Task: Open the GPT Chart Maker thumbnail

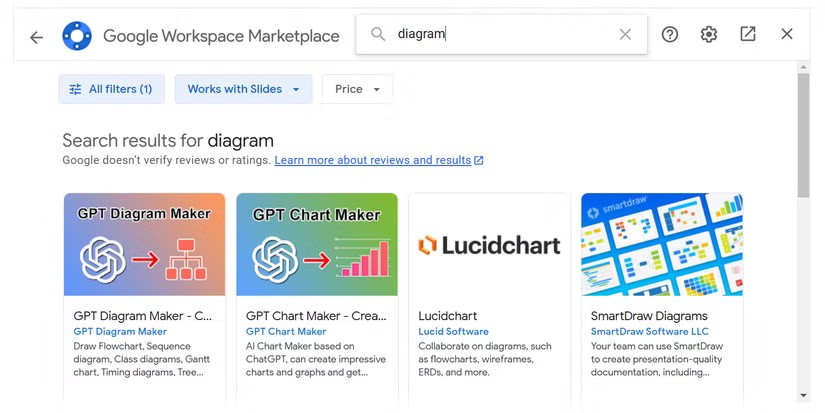Action: [x=317, y=244]
